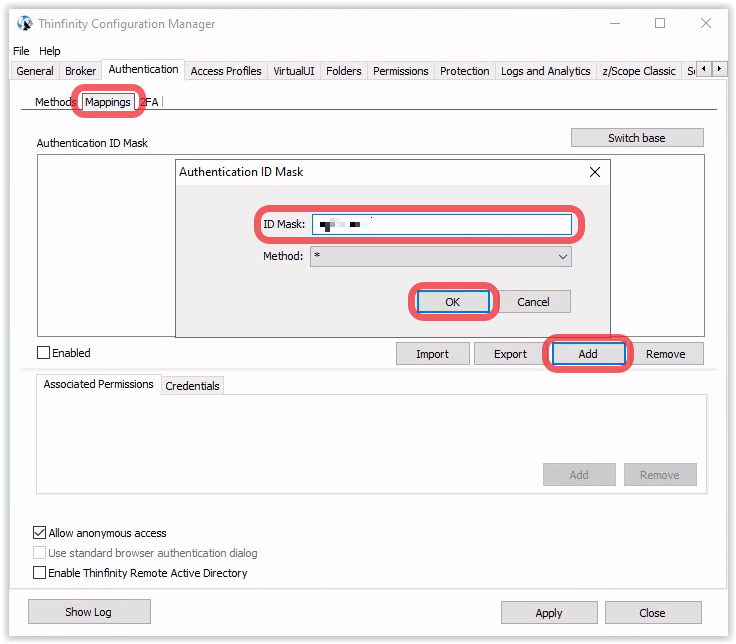Image resolution: width=736 pixels, height=644 pixels.
Task: Click the Close button at bottom
Action: tap(653, 613)
